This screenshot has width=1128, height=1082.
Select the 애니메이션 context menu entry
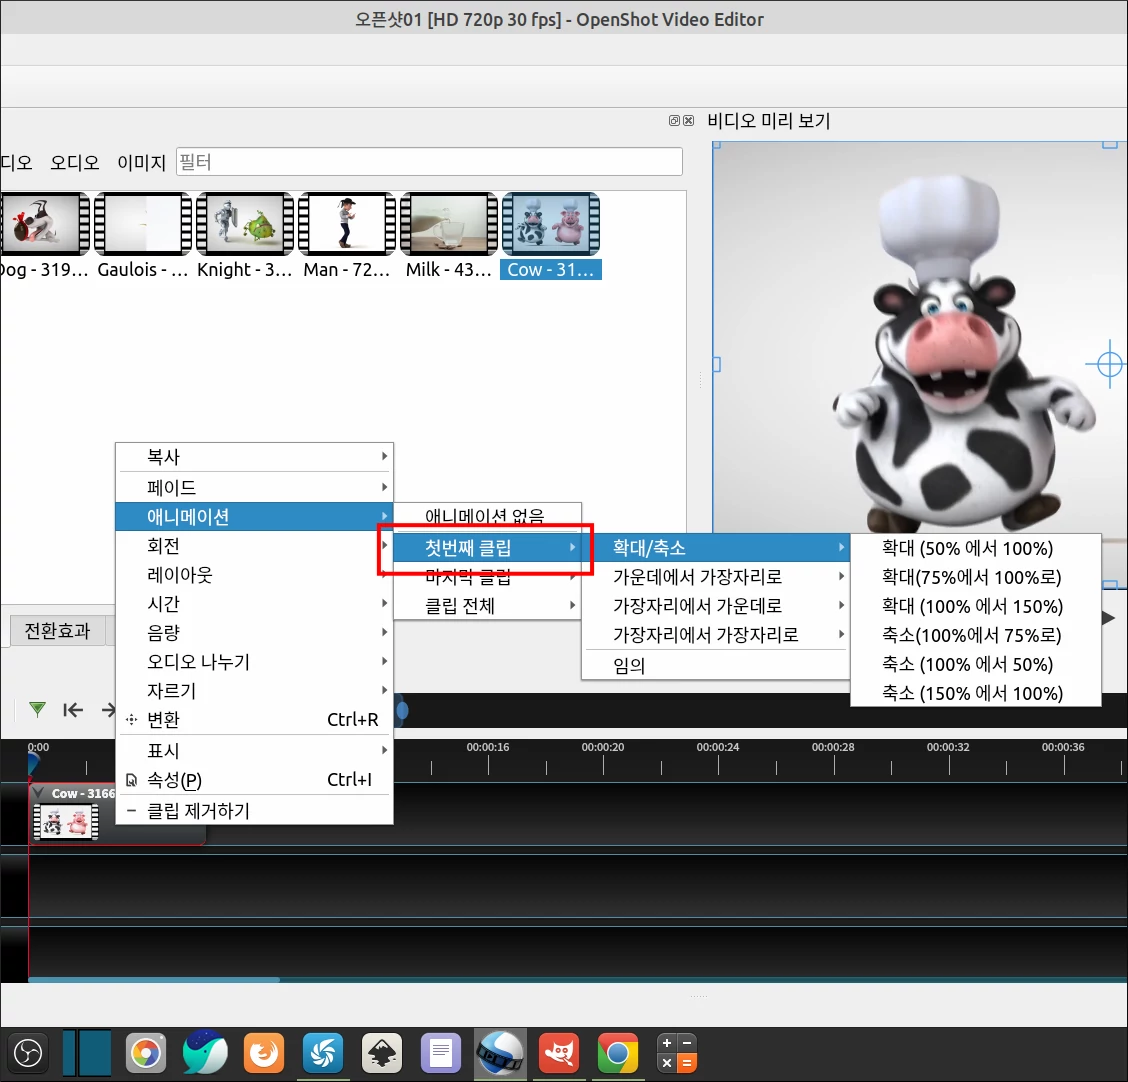point(254,517)
